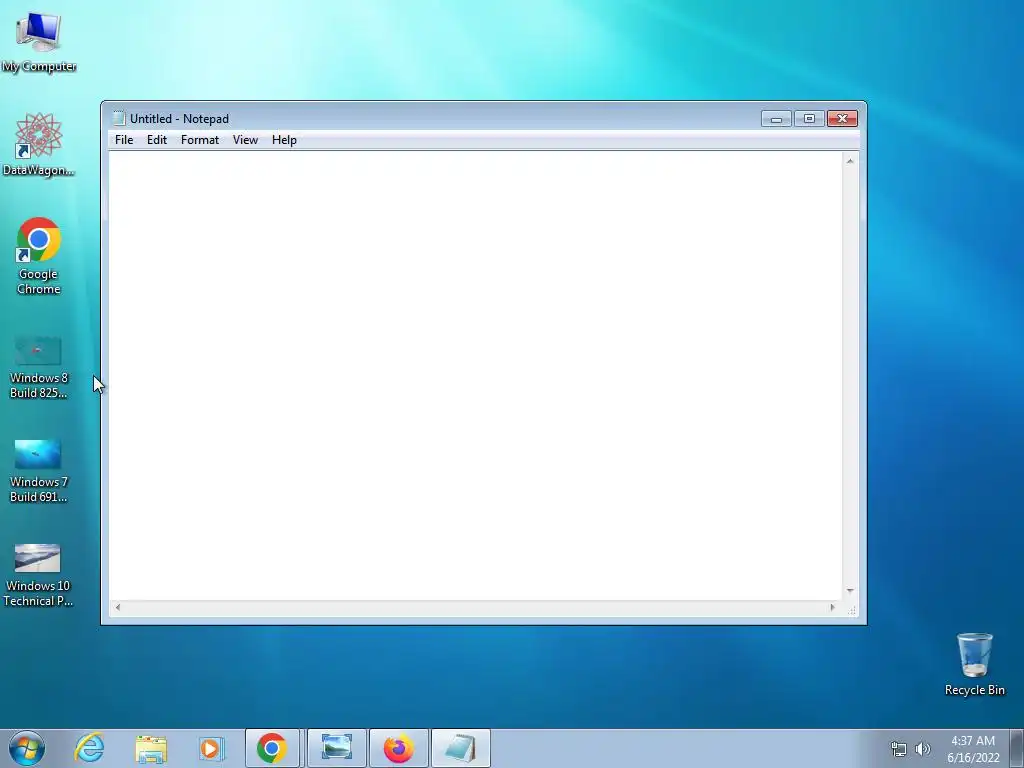The image size is (1024, 768).
Task: Switch to the photo viewer taskbar button
Action: pyautogui.click(x=337, y=748)
